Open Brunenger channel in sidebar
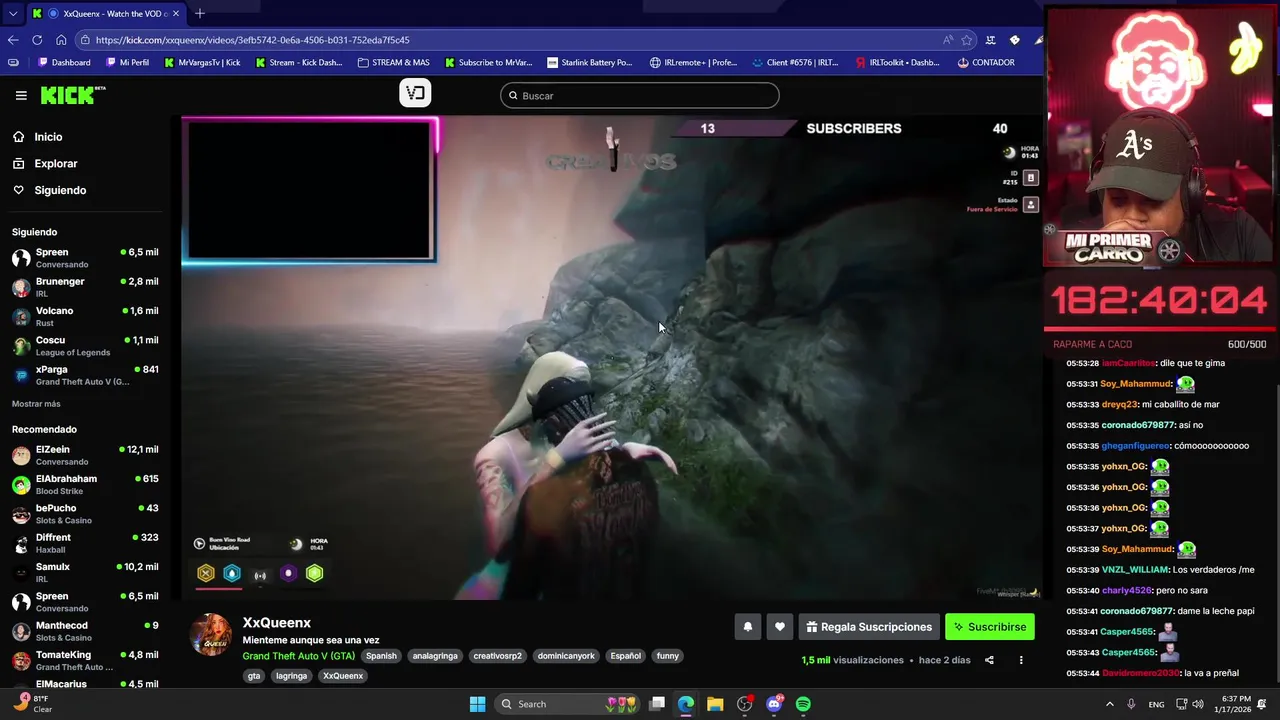The height and width of the screenshot is (720, 1280). 85,287
